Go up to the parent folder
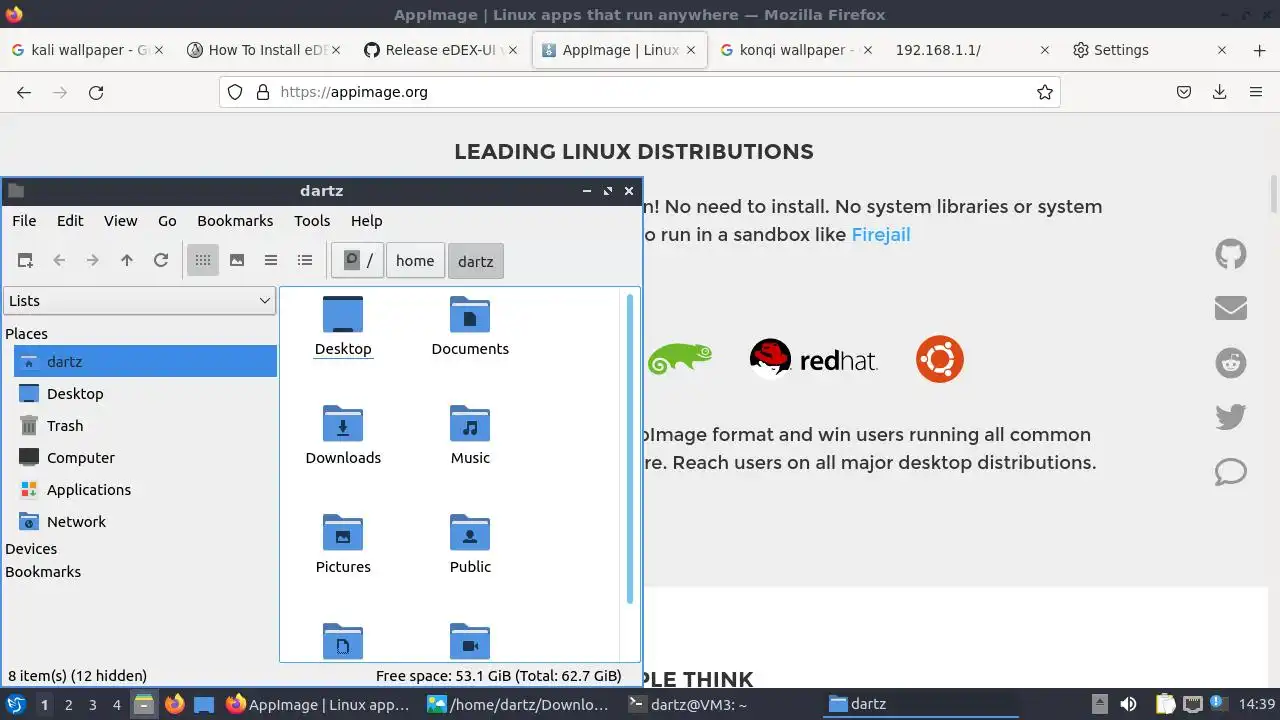This screenshot has height=720, width=1280. coord(127,260)
